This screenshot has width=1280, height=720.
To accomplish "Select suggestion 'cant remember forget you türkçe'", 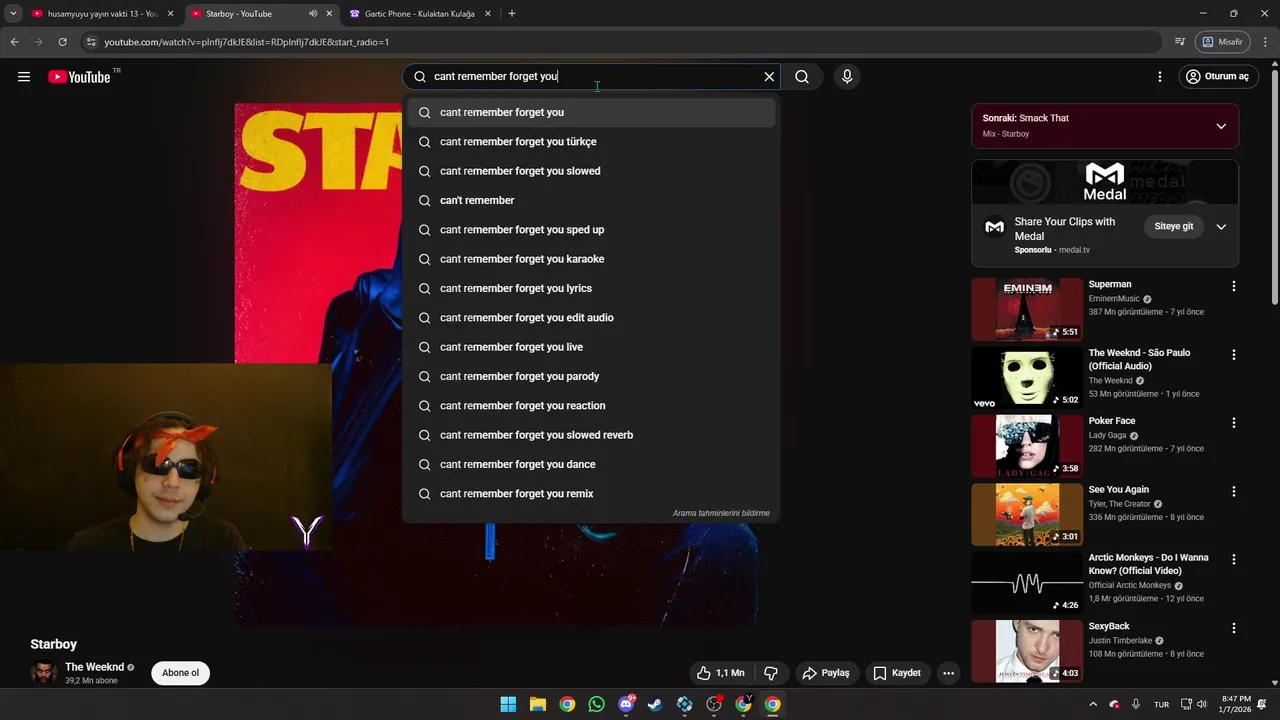I will (x=591, y=142).
